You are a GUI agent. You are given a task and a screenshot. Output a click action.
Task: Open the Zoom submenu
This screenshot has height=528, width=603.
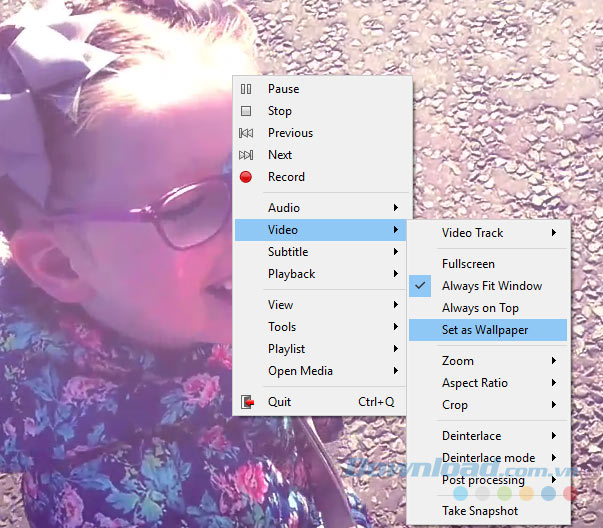coord(488,361)
